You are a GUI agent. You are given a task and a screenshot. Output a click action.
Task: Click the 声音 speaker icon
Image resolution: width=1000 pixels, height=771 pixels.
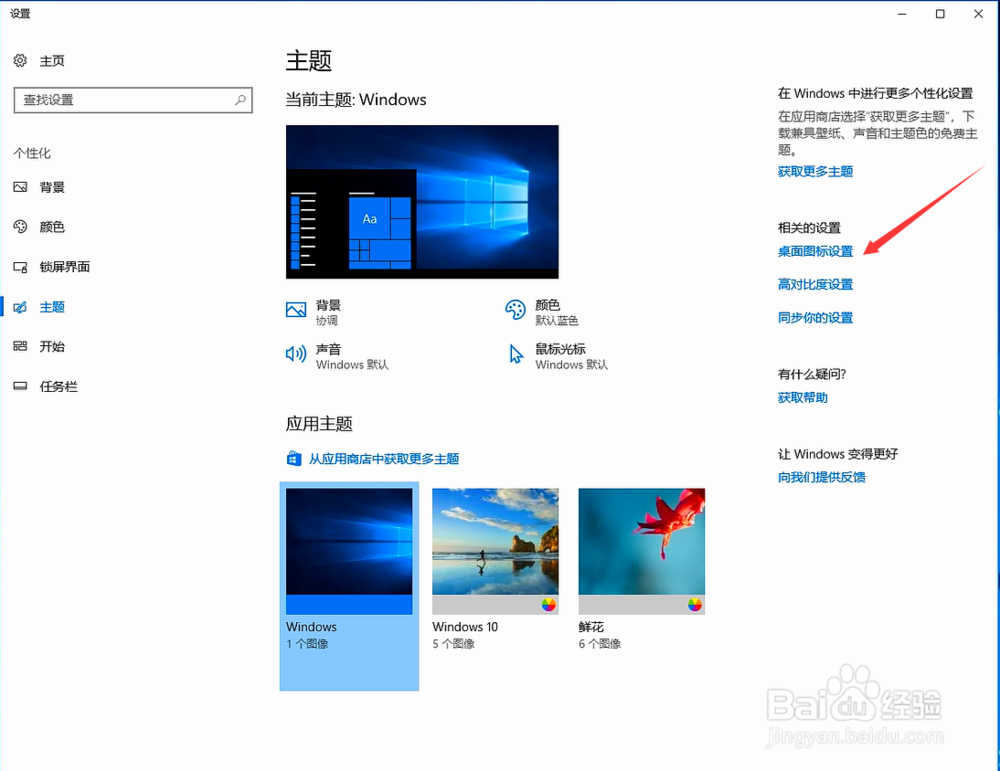tap(296, 354)
